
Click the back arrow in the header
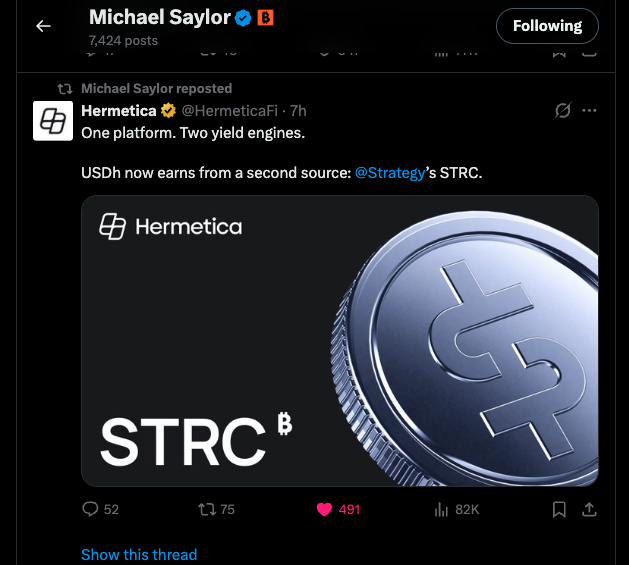(43, 26)
